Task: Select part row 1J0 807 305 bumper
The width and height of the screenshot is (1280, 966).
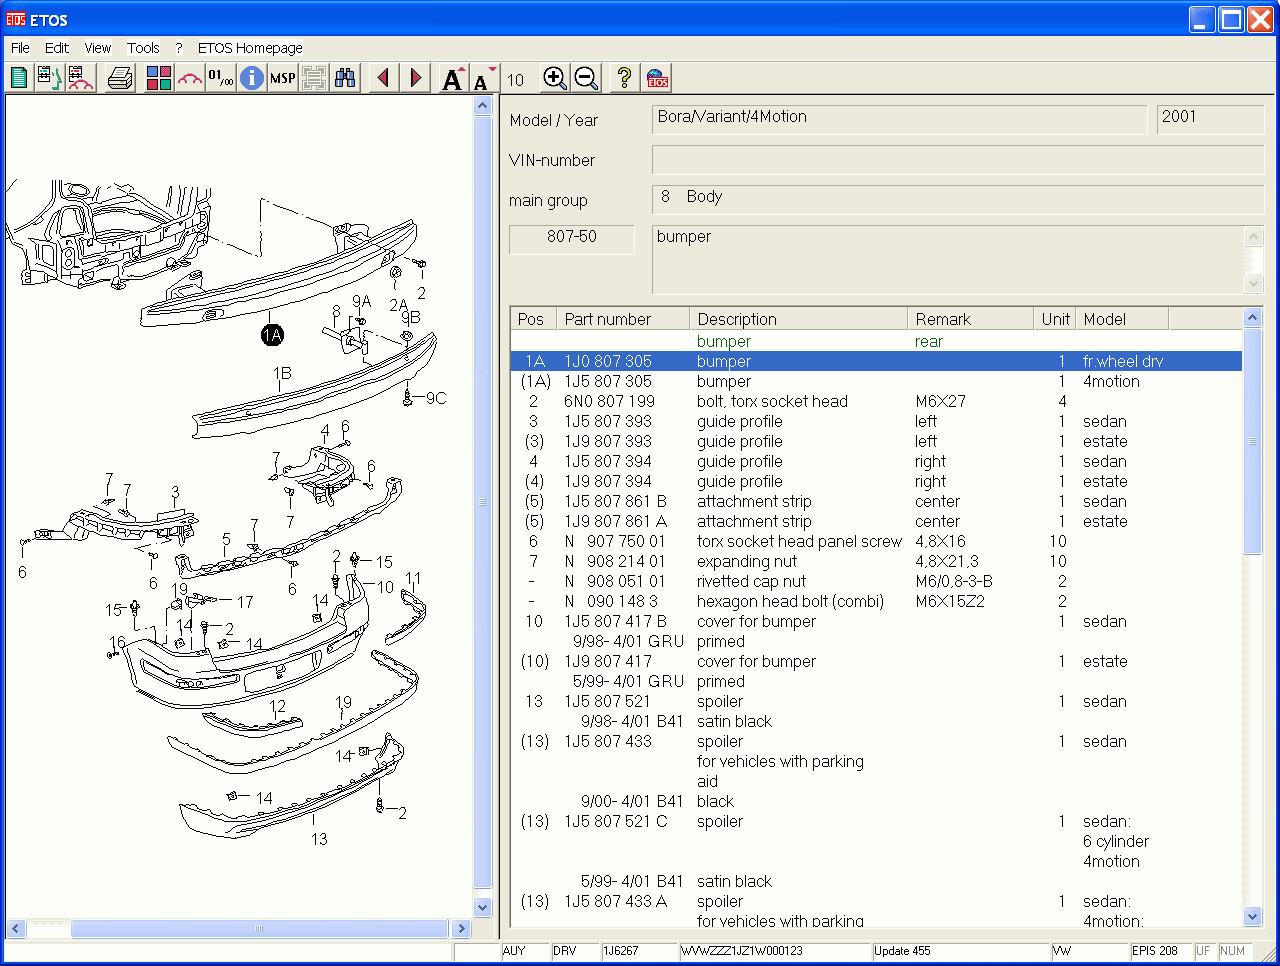Action: (x=876, y=361)
